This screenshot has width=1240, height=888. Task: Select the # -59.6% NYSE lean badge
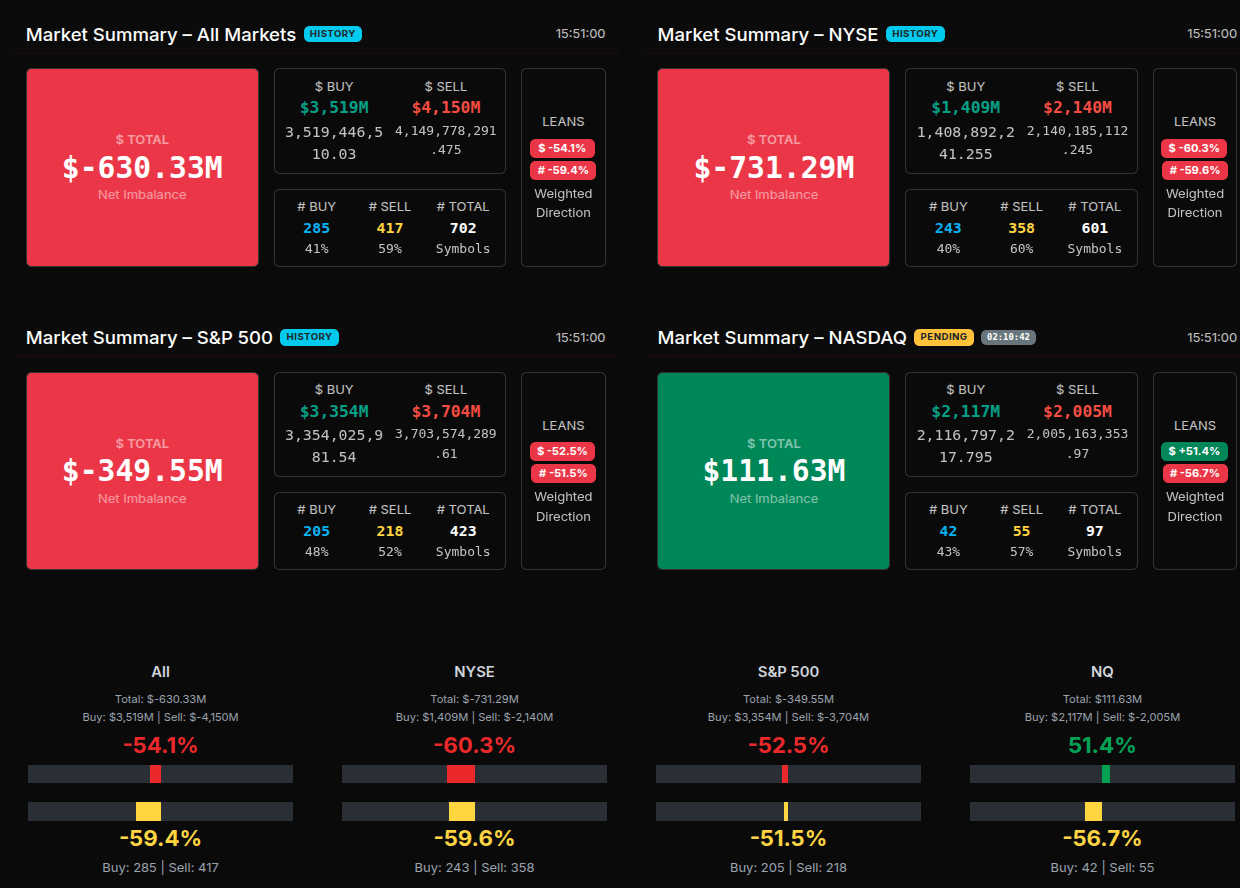tap(1194, 170)
